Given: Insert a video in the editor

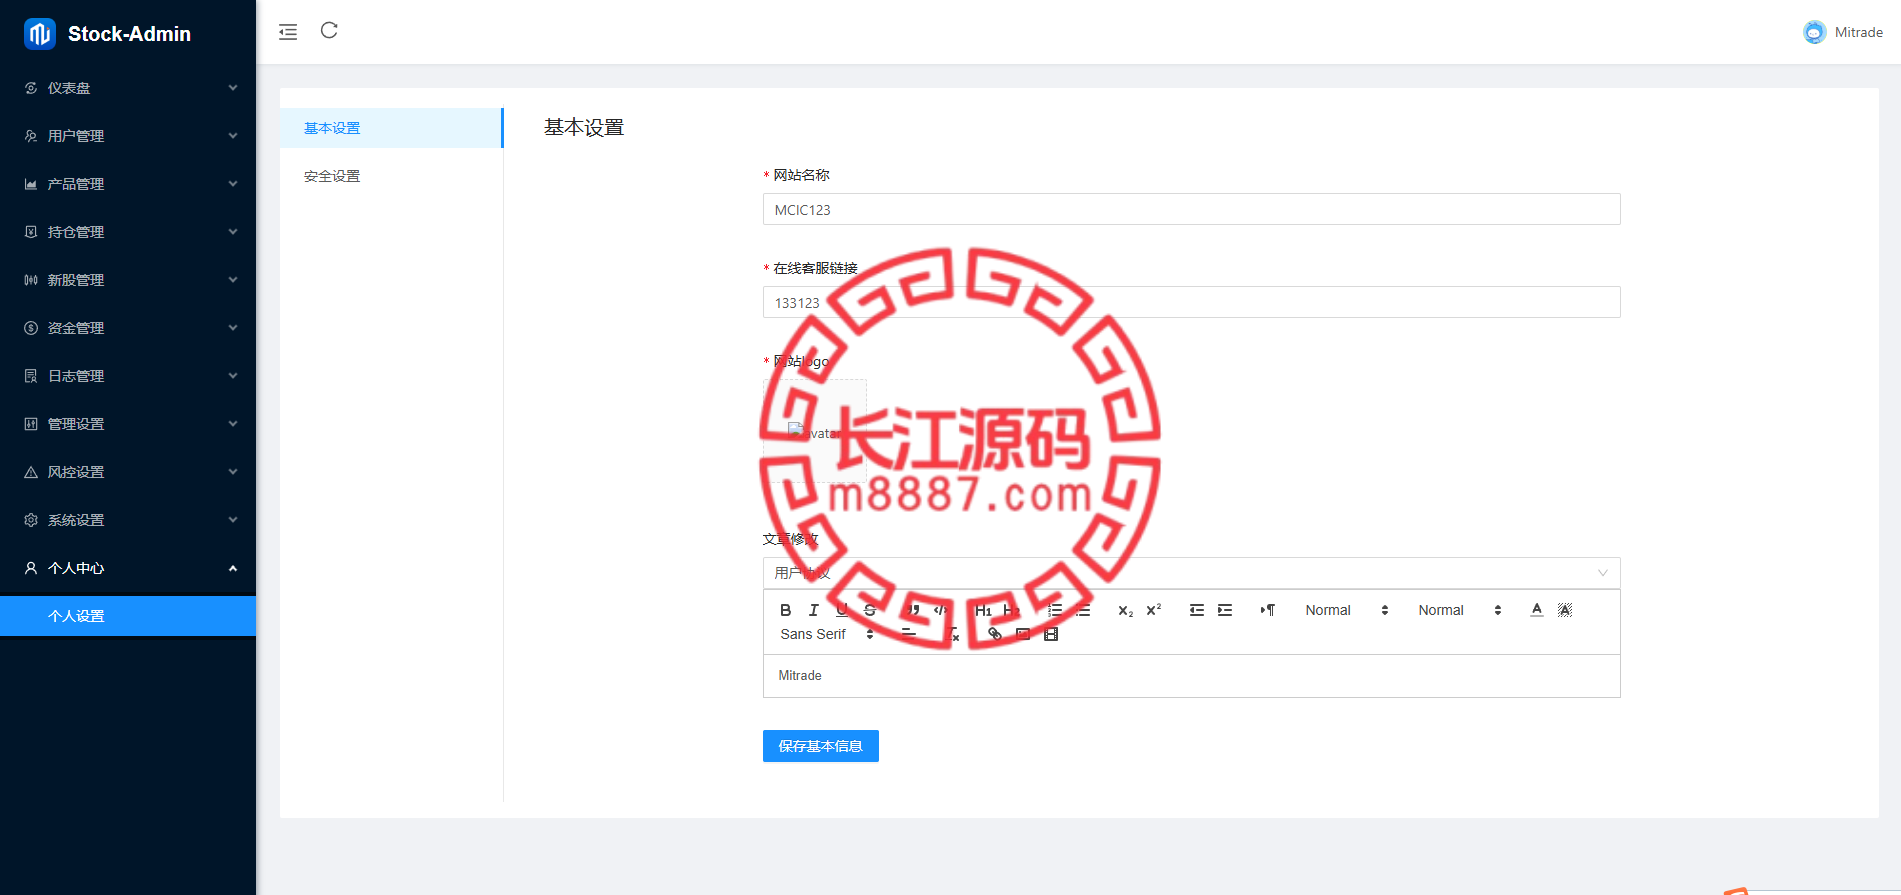Looking at the screenshot, I should [x=1051, y=634].
